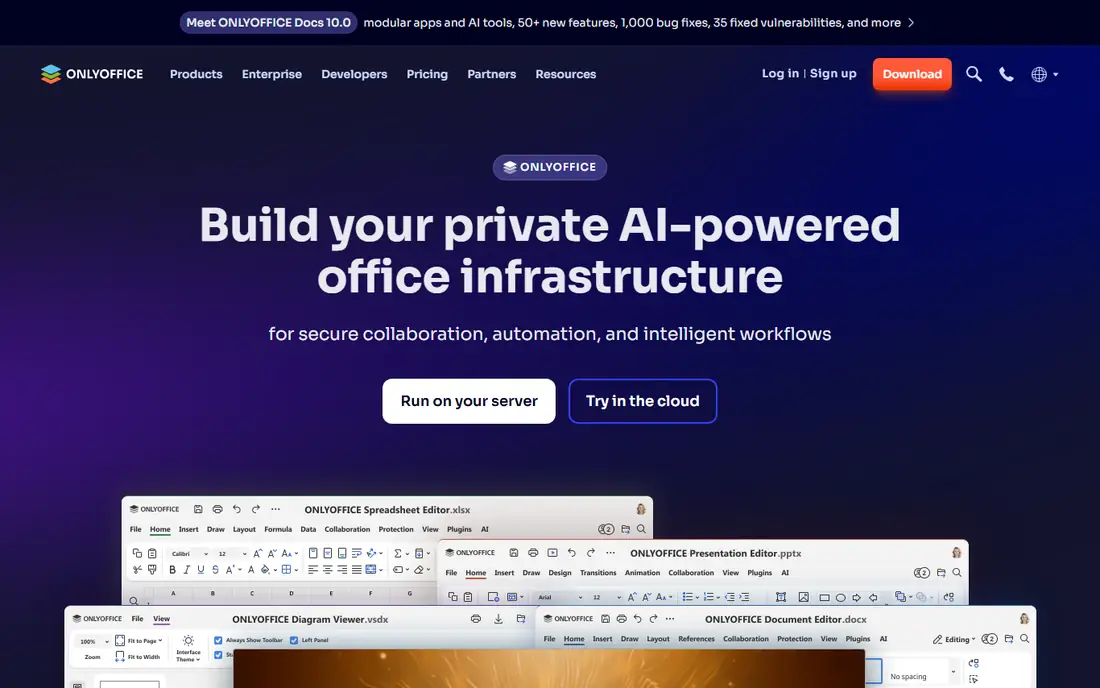This screenshot has width=1100, height=688.
Task: Open 100% zoom dropdown in Diagram Viewer
Action: point(93,642)
